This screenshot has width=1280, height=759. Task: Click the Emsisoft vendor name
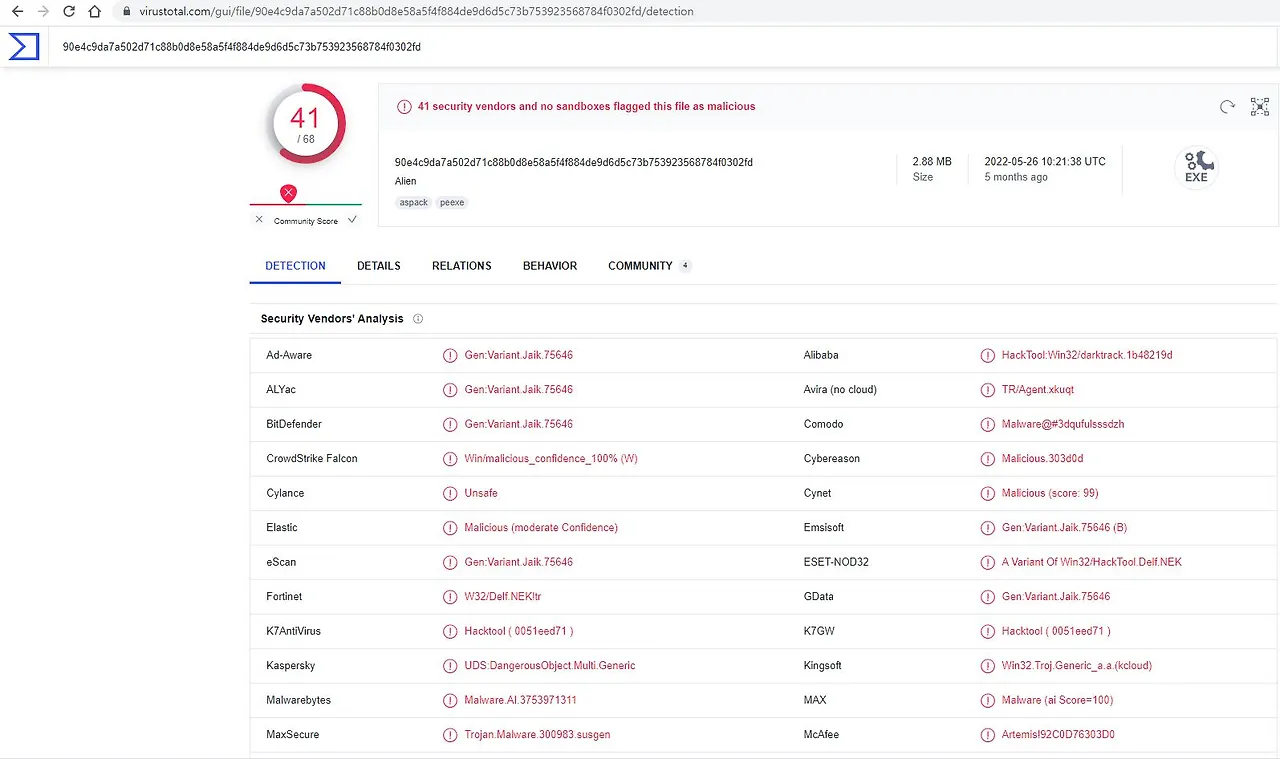click(x=824, y=528)
